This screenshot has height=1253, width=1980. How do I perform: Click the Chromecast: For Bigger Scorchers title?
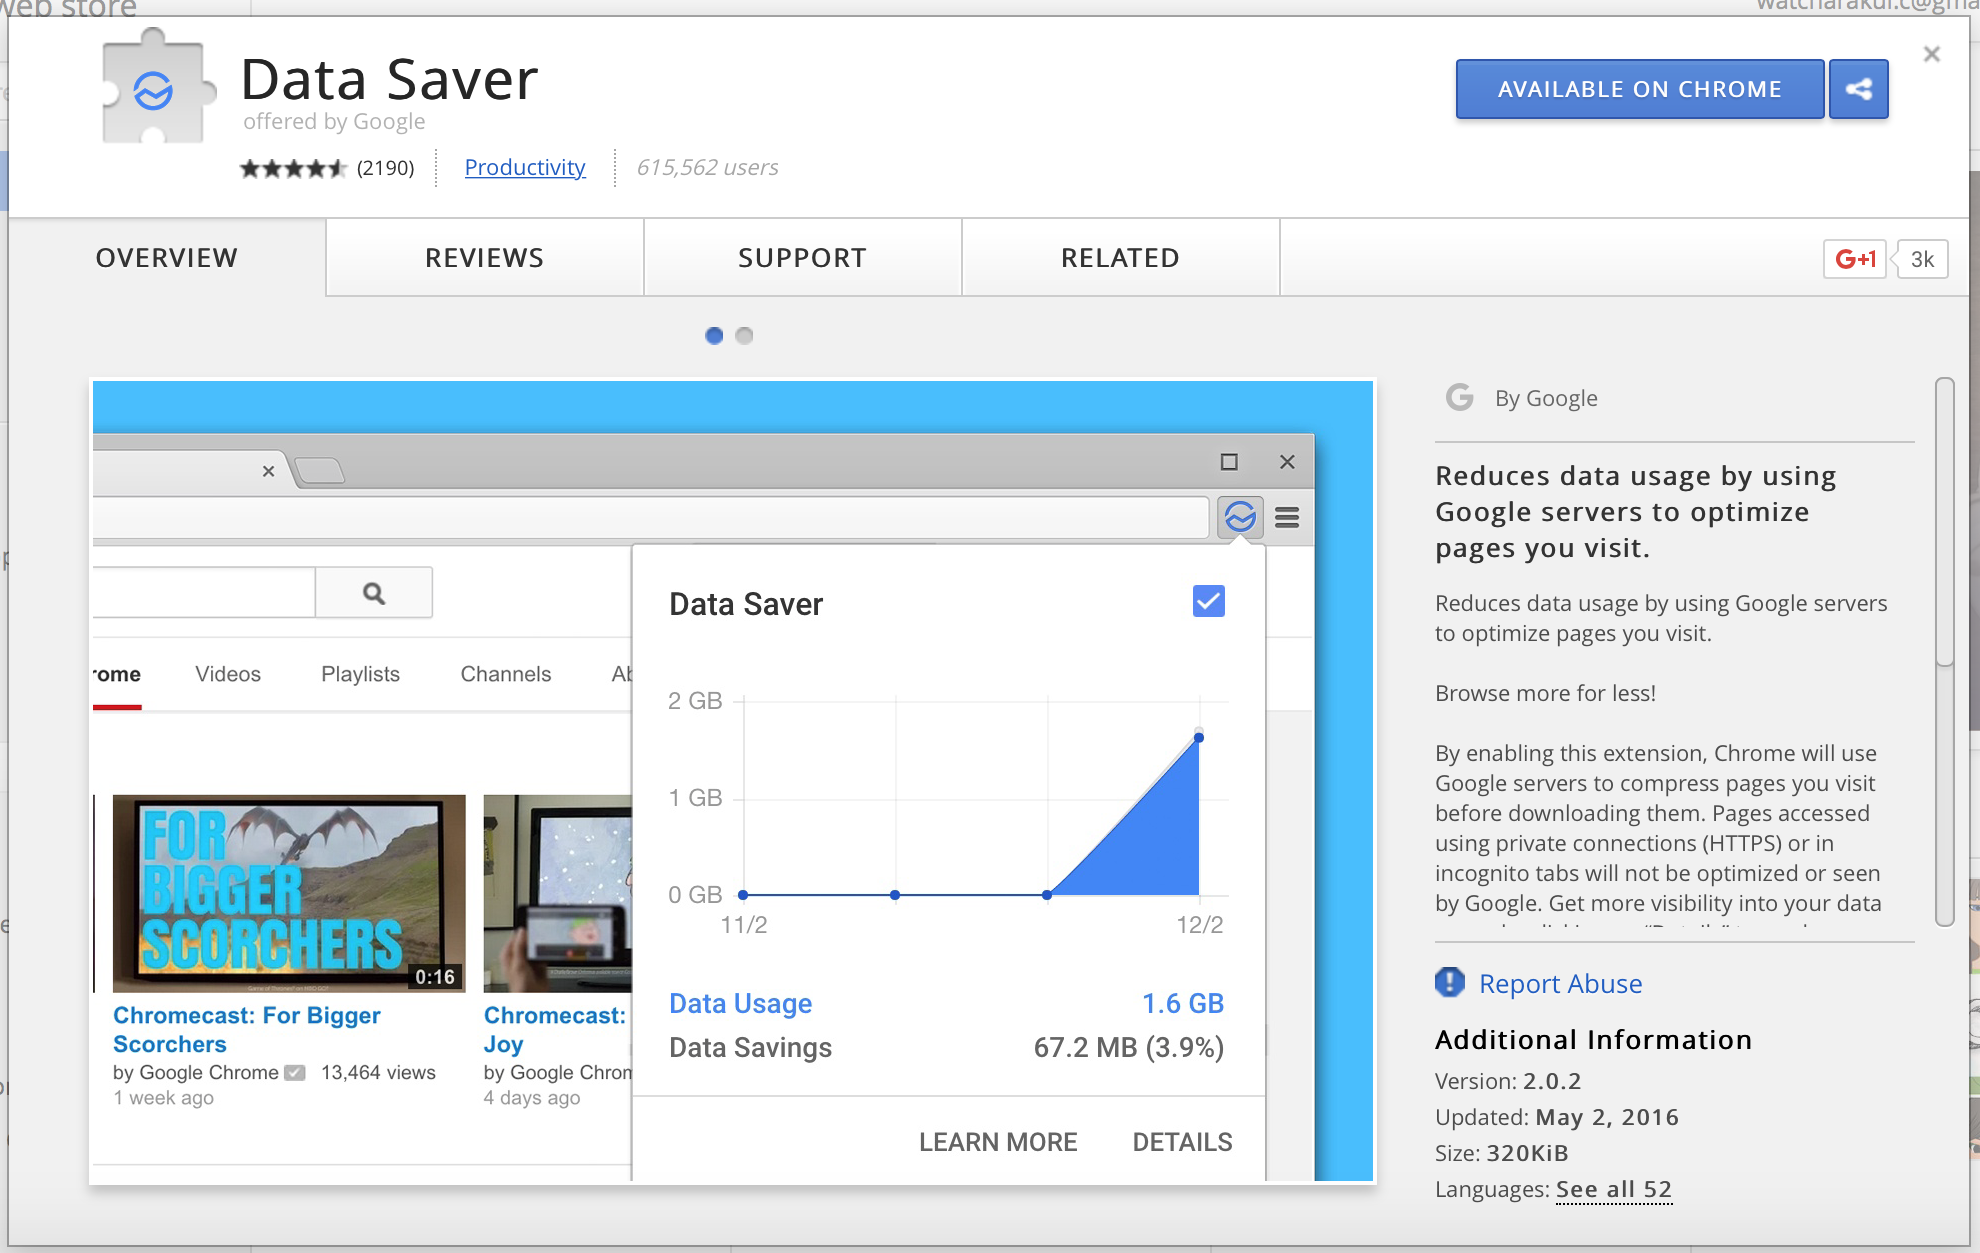pyautogui.click(x=247, y=1029)
